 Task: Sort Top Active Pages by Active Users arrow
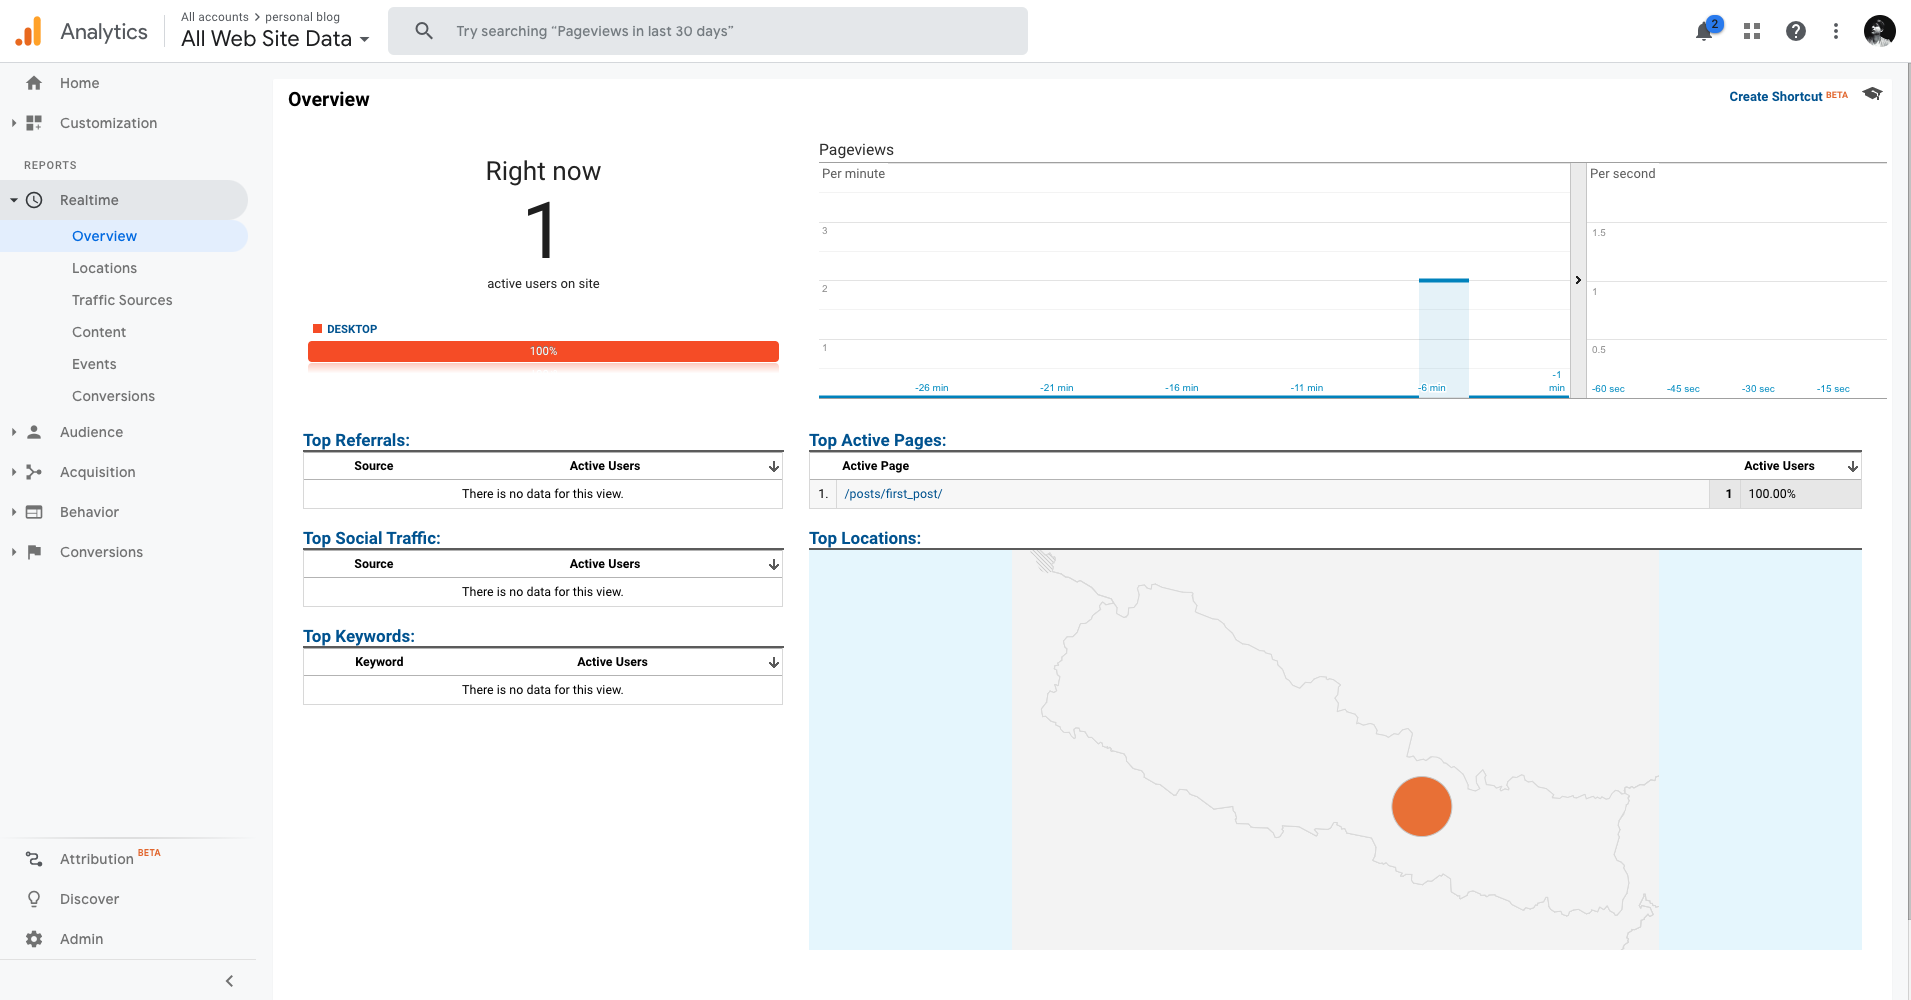[x=1853, y=466]
